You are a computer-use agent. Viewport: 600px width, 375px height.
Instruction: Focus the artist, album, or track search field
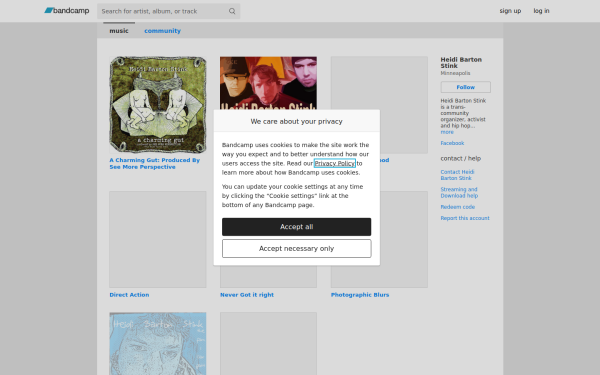168,11
